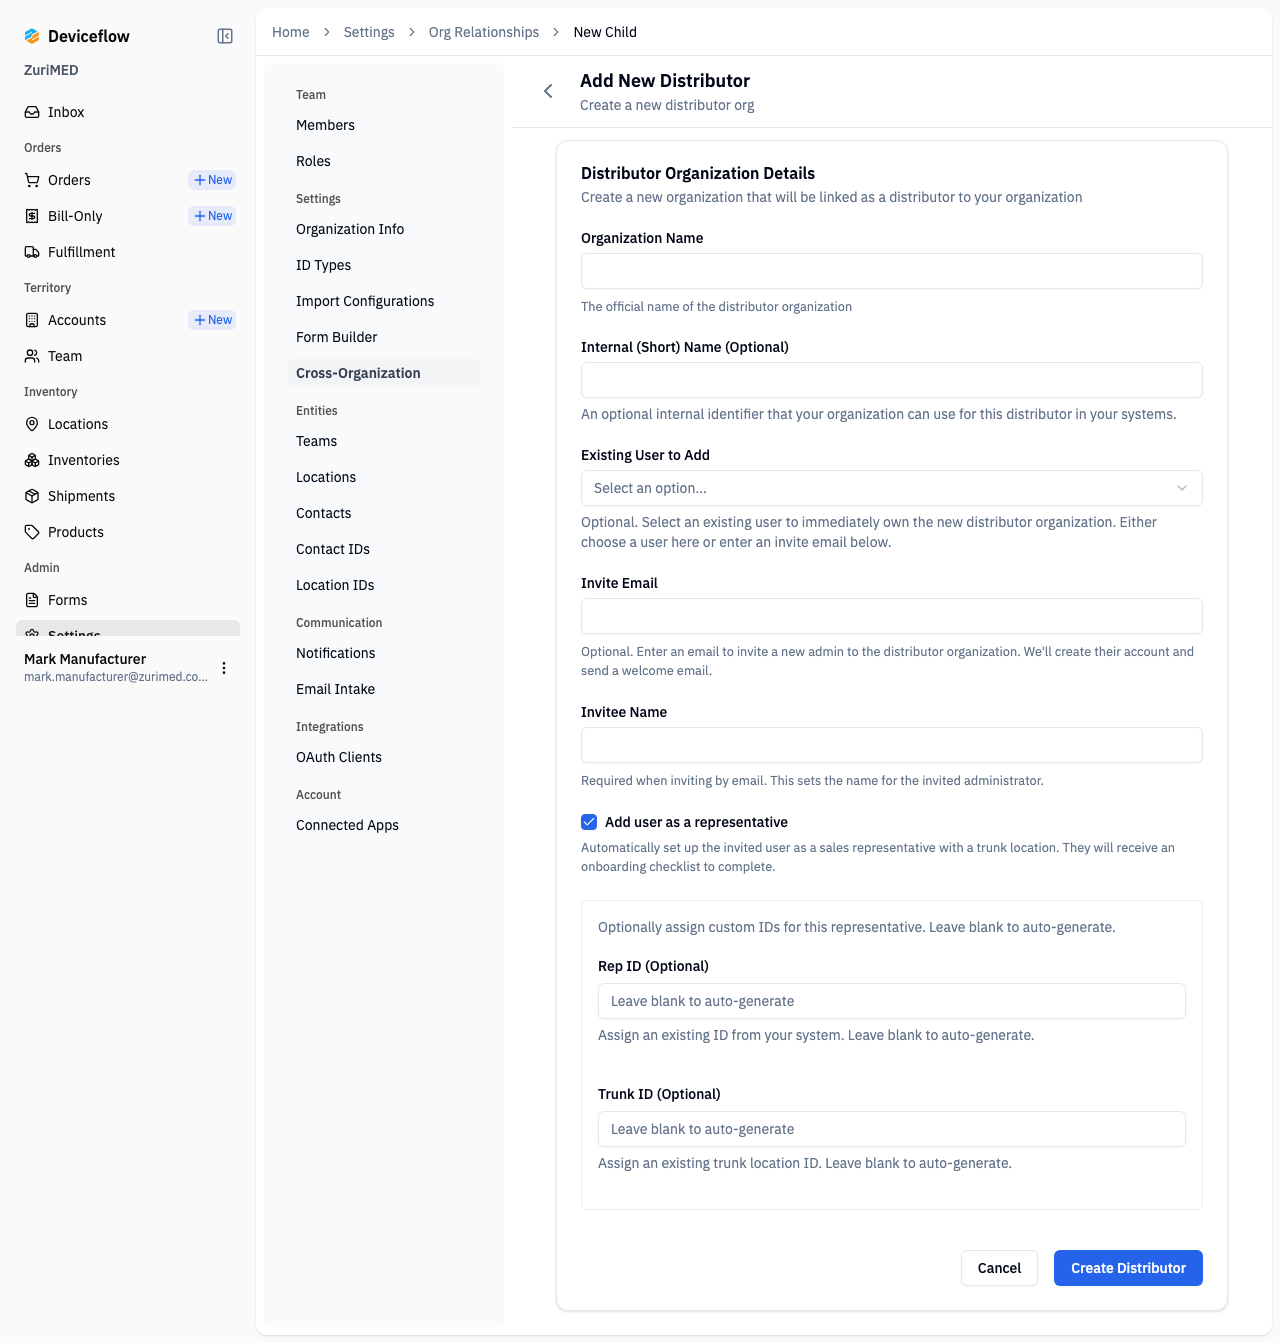Open ID Types settings

point(384,265)
